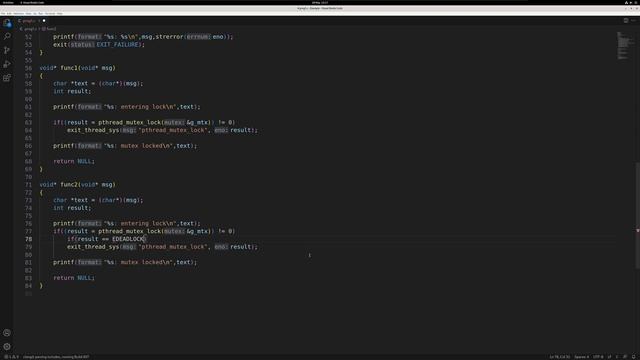Image resolution: width=640 pixels, height=360 pixels.
Task: Click 'int result;' on line 59
Action: pos(72,91)
